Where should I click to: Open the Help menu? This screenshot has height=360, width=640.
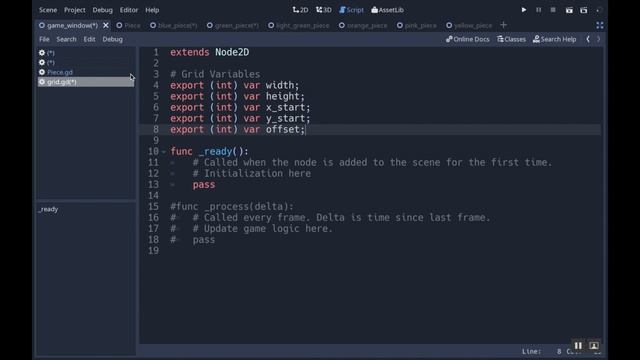pyautogui.click(x=152, y=10)
